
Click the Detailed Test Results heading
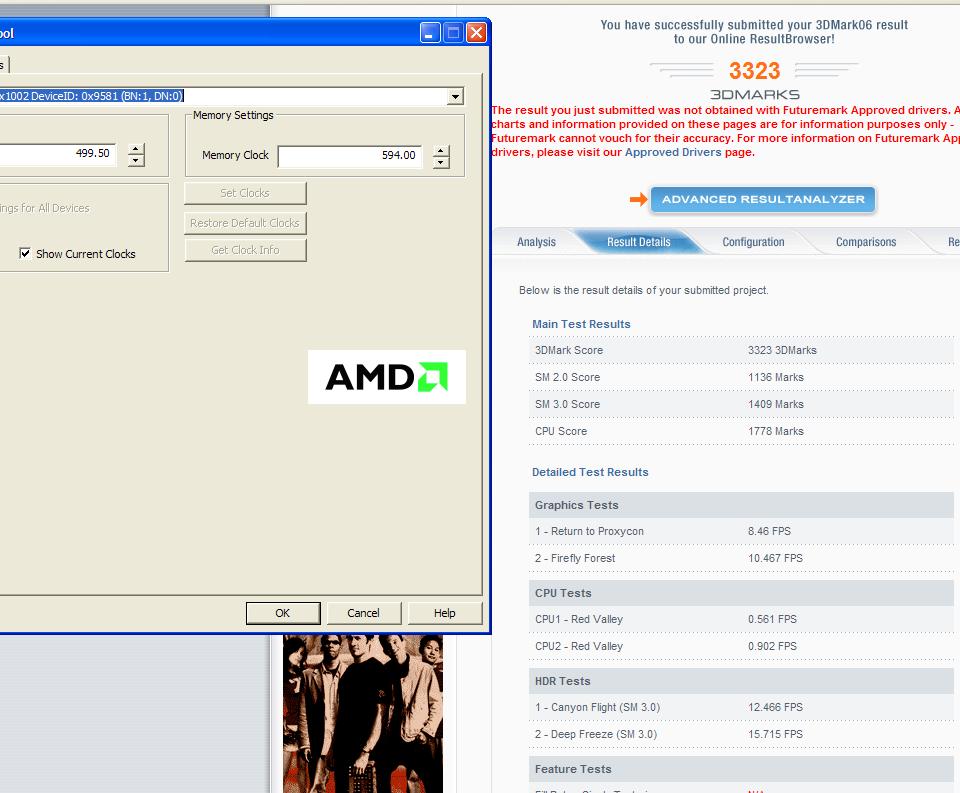pos(590,472)
